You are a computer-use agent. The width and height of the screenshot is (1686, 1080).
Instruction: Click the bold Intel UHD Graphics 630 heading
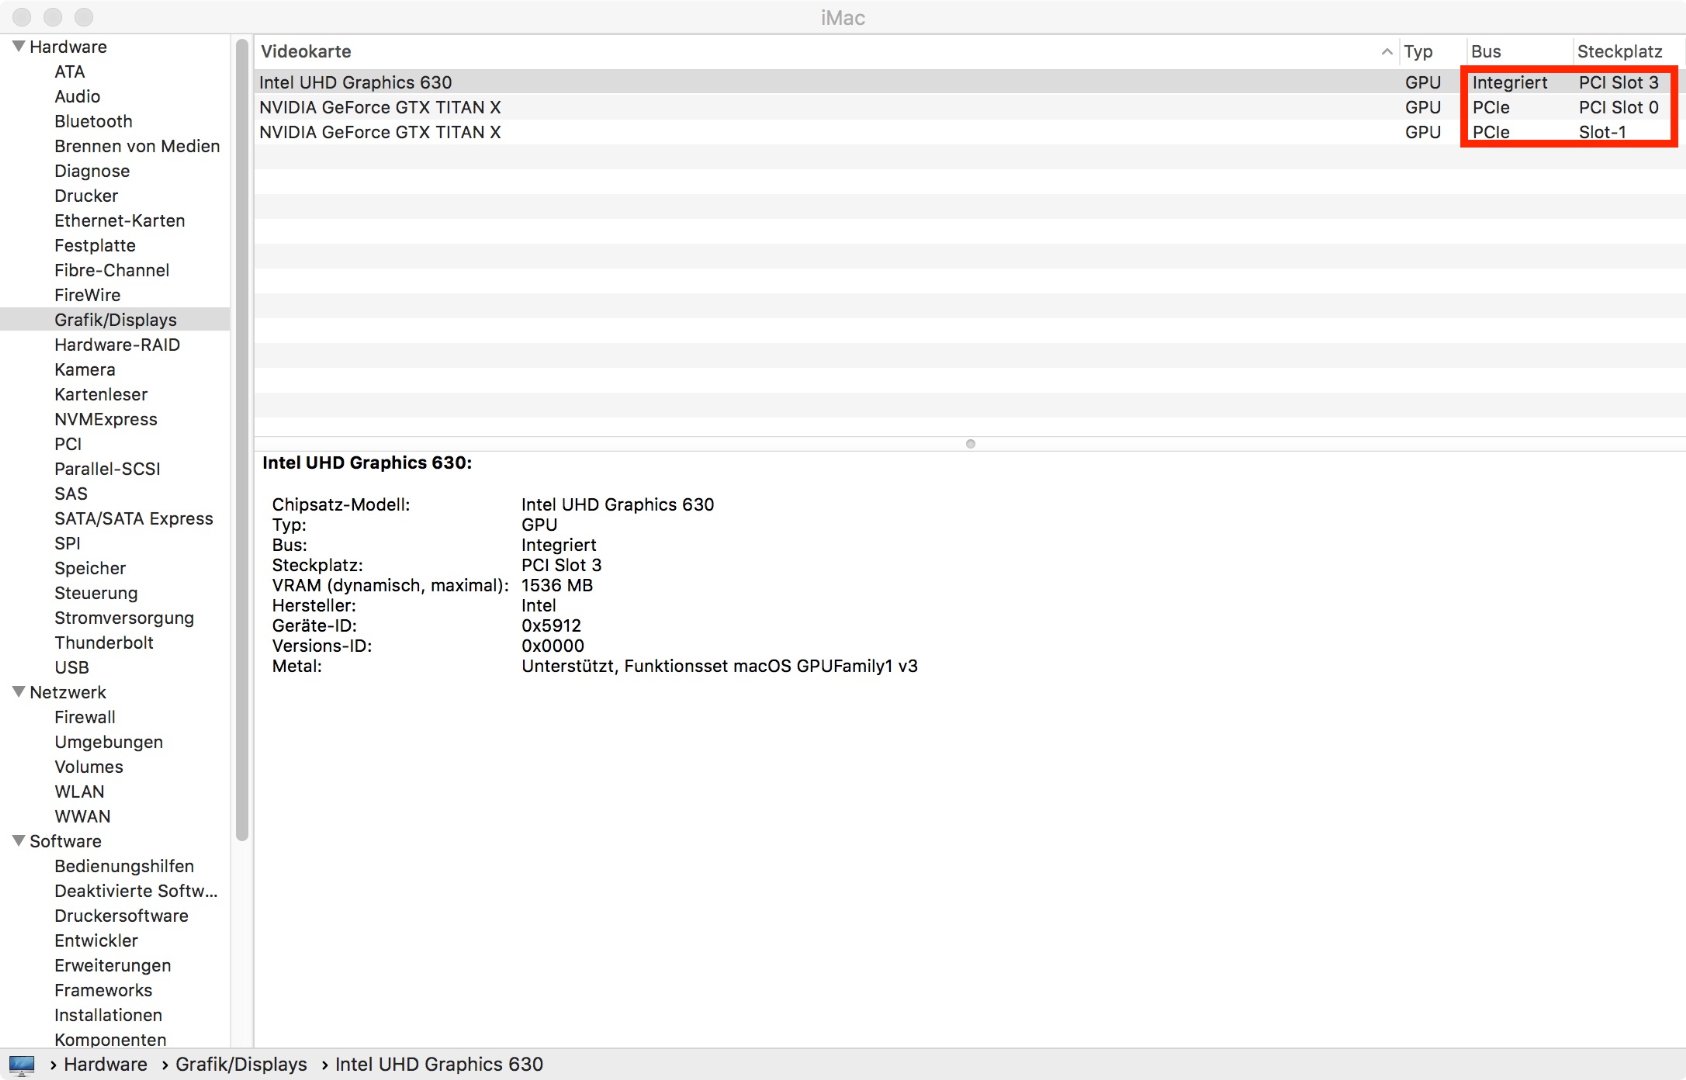click(367, 463)
